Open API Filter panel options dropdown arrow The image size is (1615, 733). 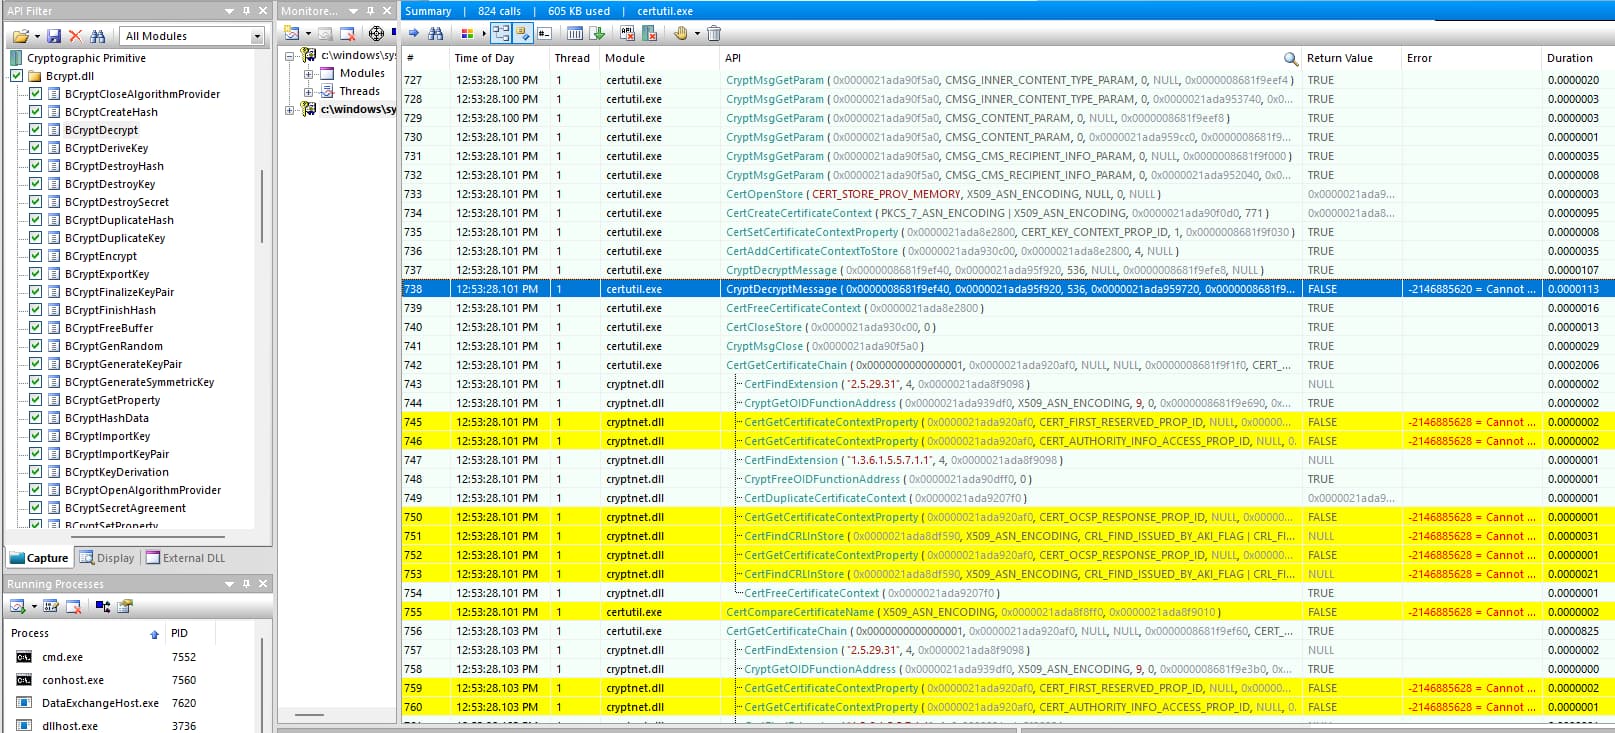pos(229,10)
